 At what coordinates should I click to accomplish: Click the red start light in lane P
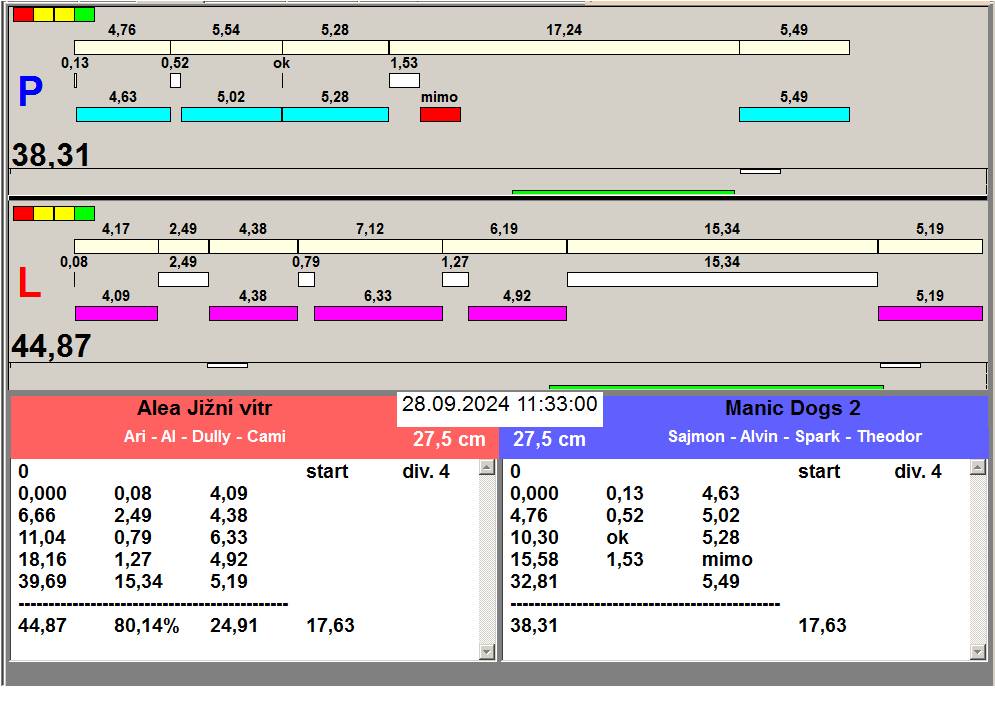click(x=22, y=15)
